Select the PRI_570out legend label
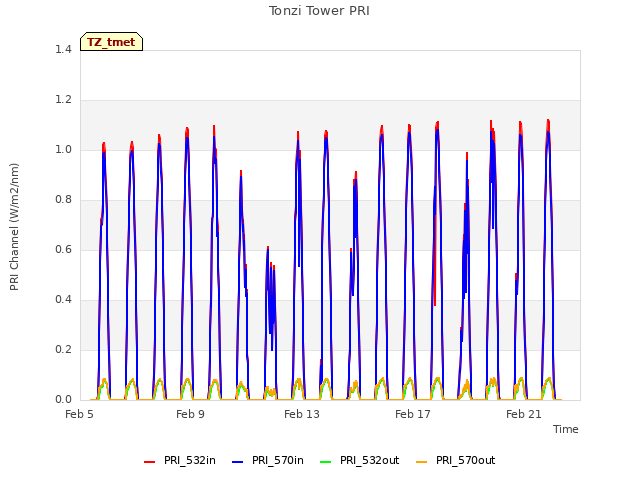The height and width of the screenshot is (480, 640). [x=466, y=460]
